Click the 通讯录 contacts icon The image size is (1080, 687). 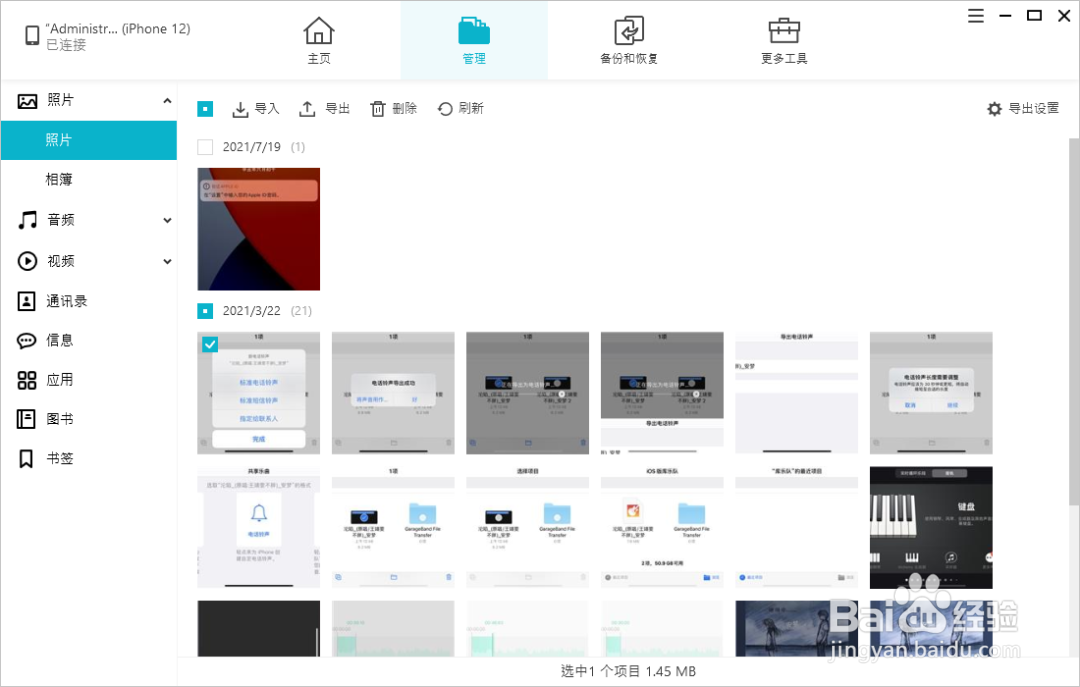[26, 301]
